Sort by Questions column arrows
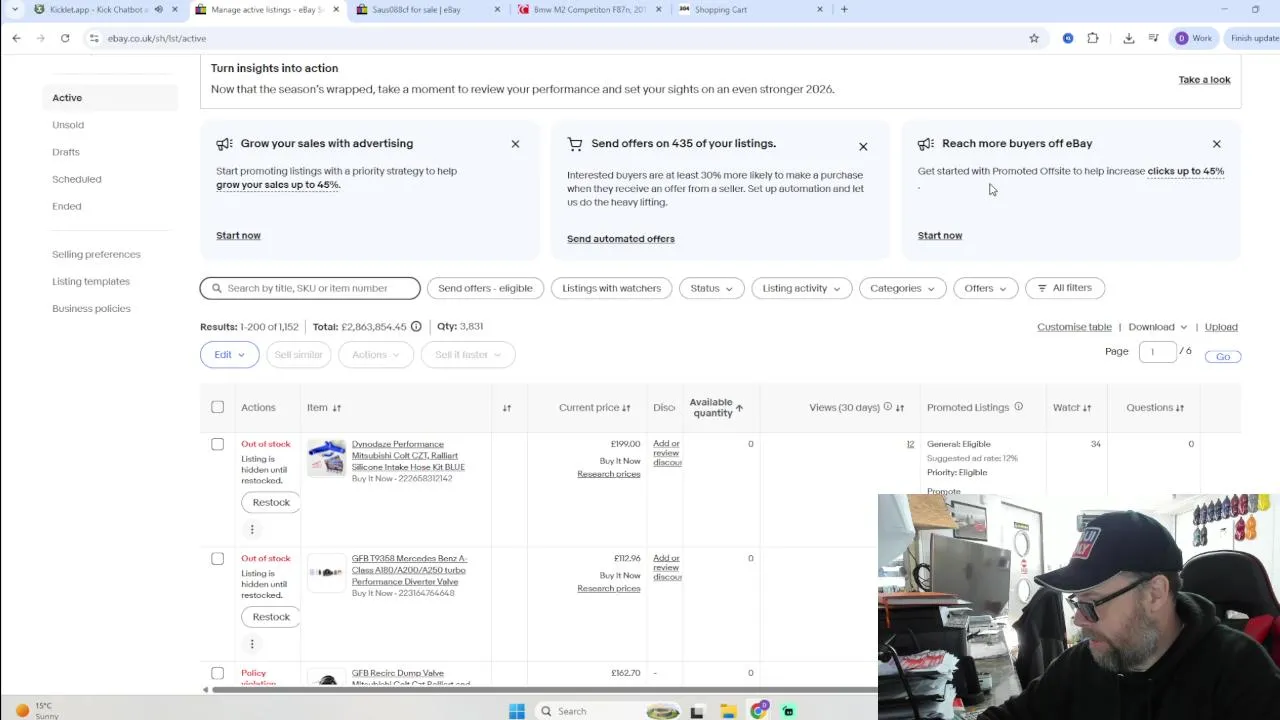Screen dimensions: 1280x720 pos(1179,408)
